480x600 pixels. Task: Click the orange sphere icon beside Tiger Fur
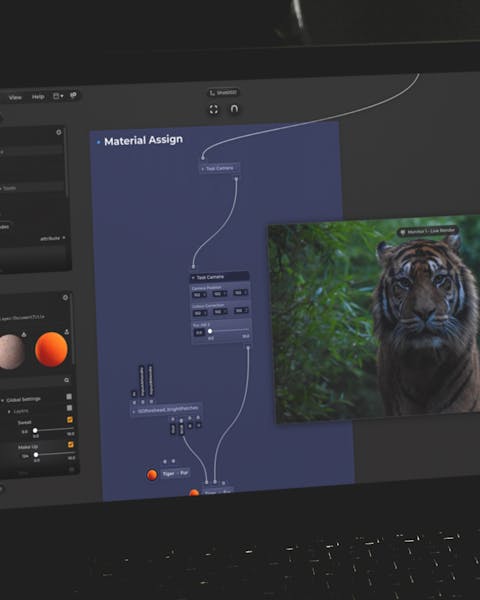pyautogui.click(x=152, y=475)
